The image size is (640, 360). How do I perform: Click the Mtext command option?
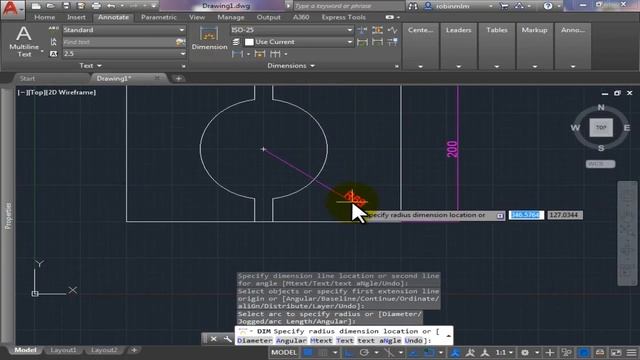tap(321, 340)
